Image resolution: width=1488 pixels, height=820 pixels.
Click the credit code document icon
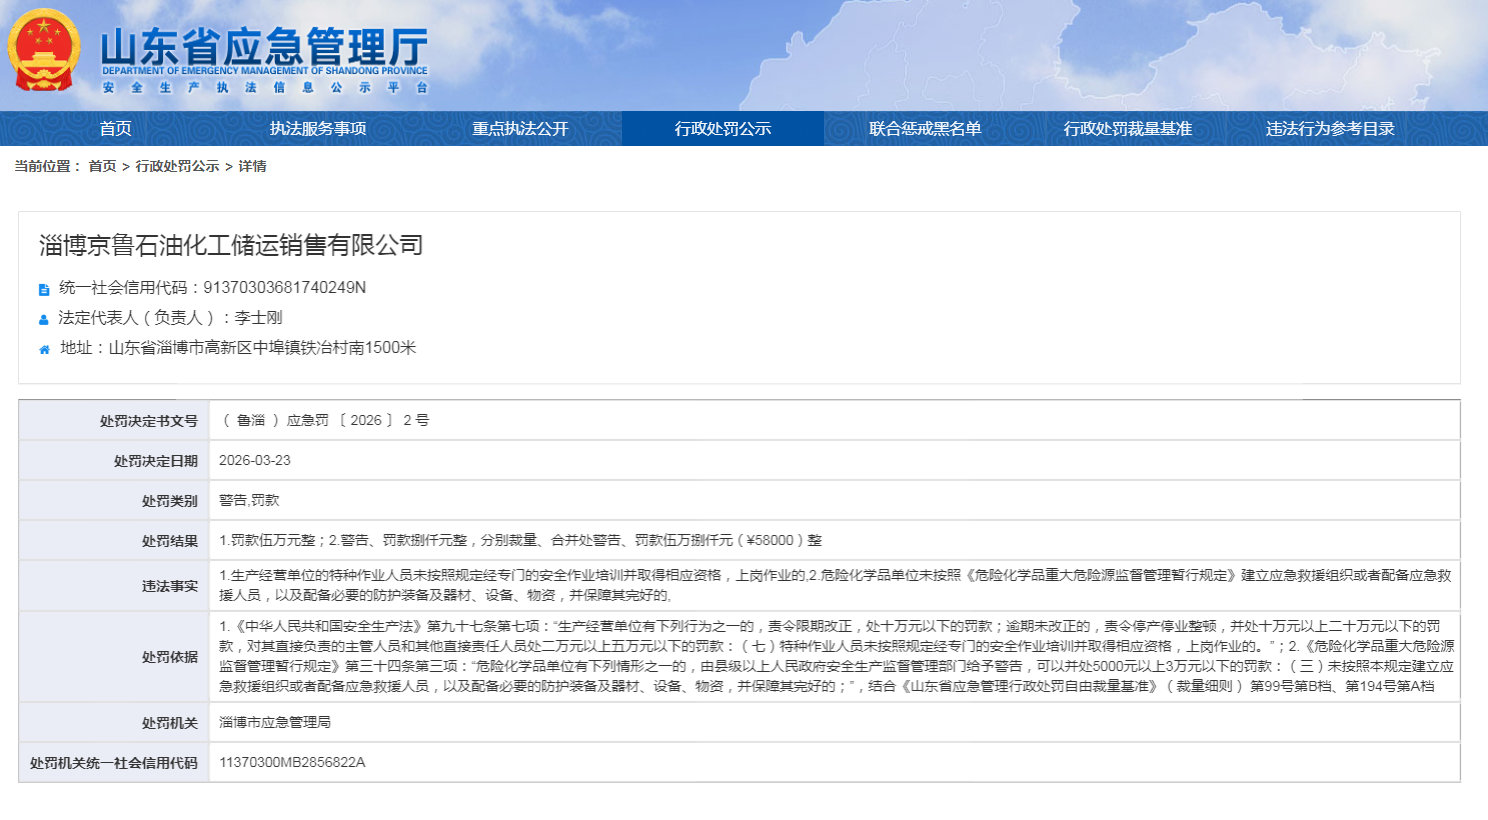pos(44,290)
